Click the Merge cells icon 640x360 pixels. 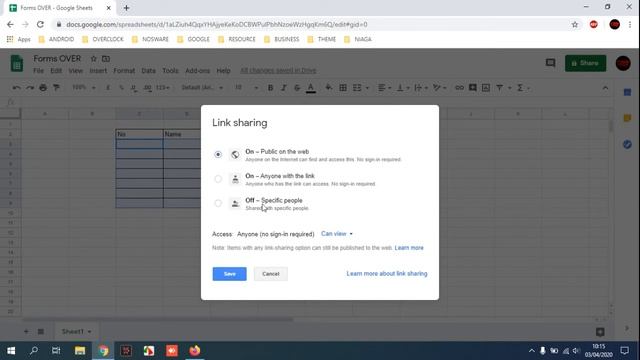point(357,88)
